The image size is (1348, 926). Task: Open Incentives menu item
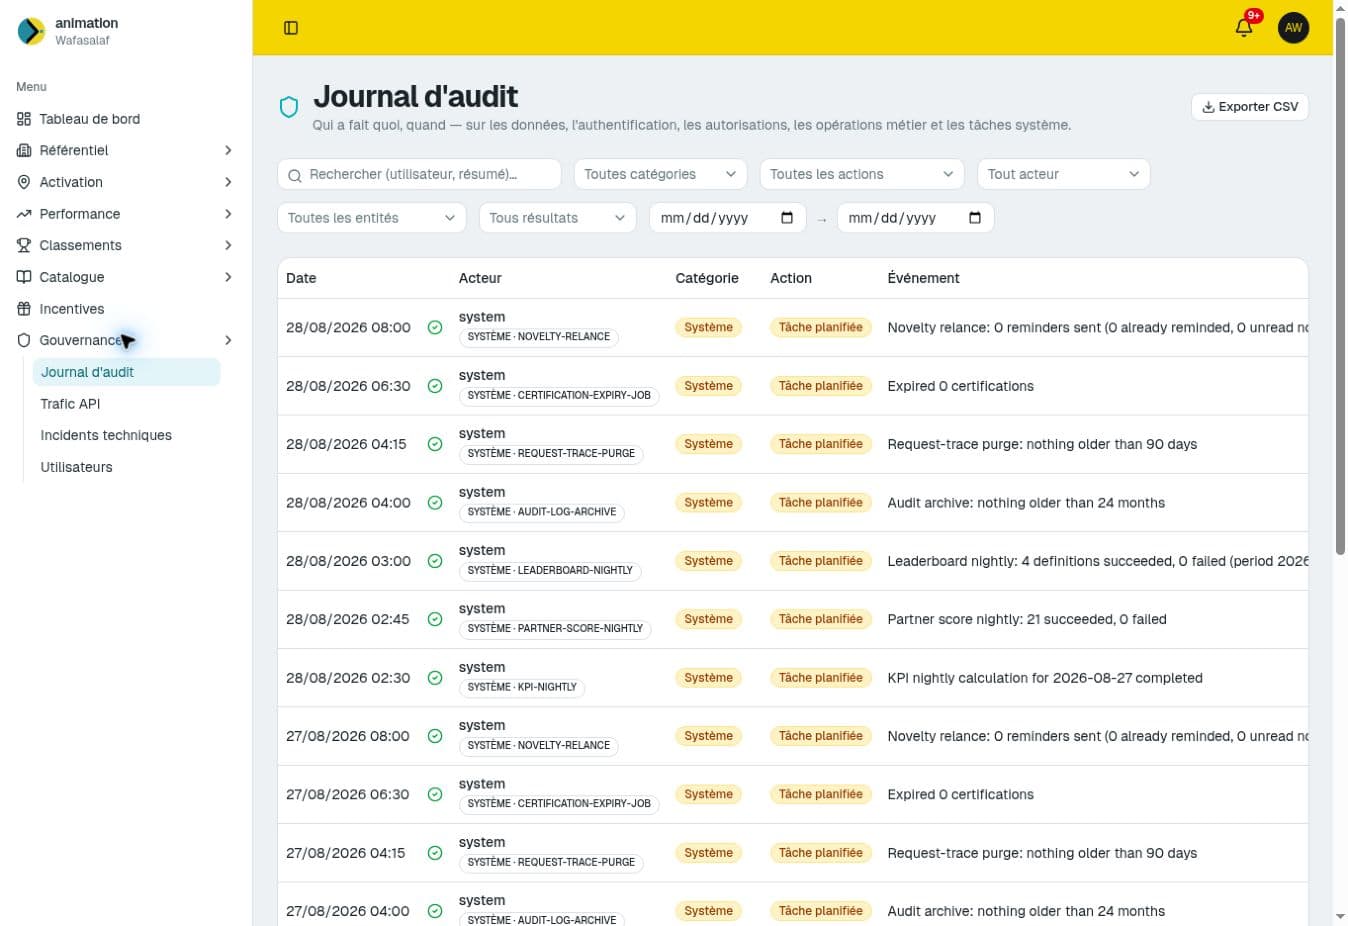point(126,309)
